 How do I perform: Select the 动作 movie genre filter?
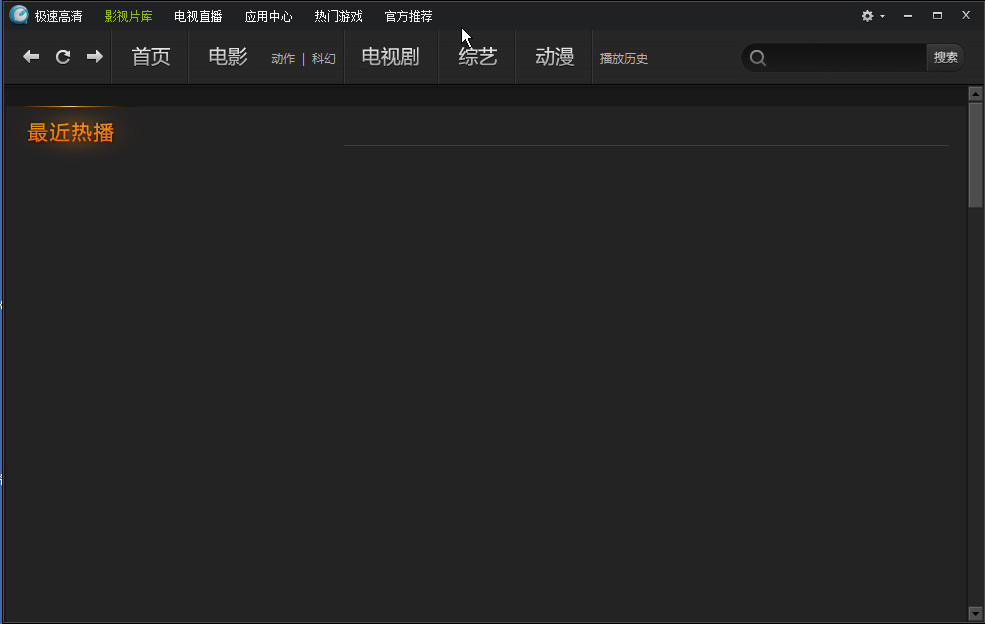283,58
